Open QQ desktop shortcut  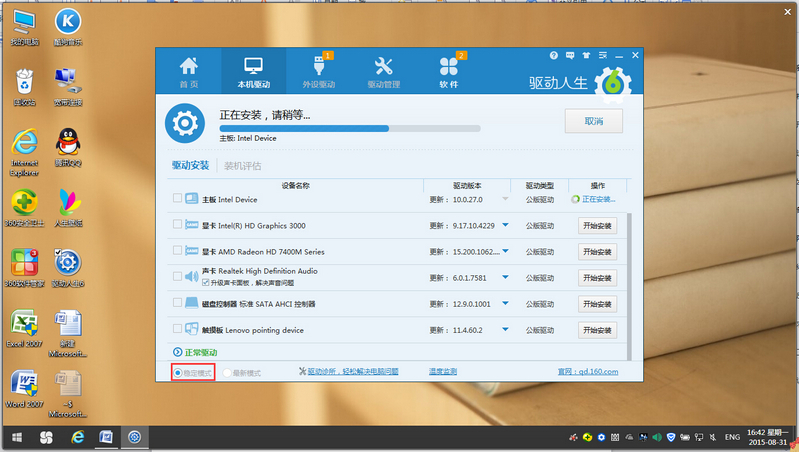point(68,146)
